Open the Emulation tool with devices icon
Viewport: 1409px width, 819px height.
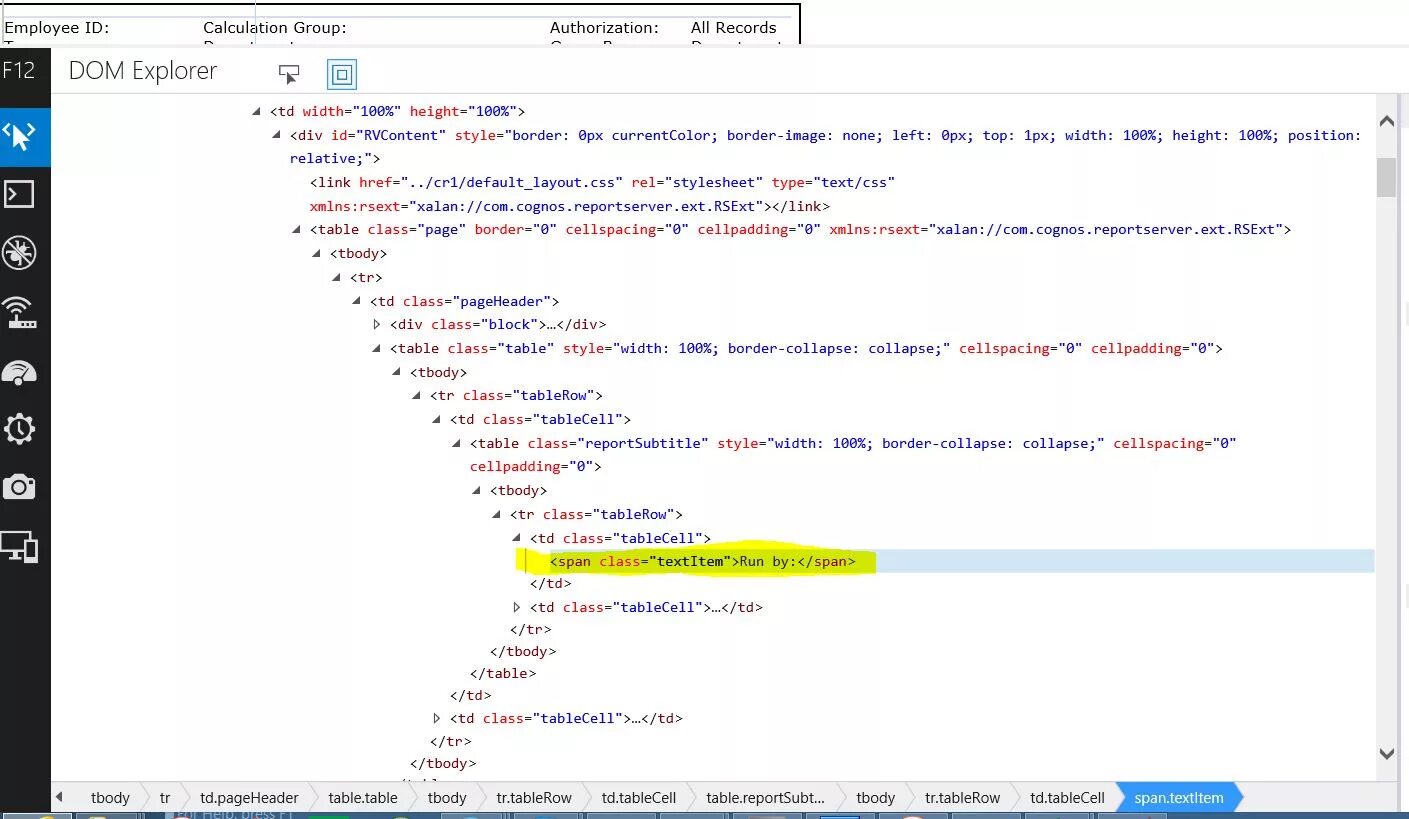[x=20, y=546]
